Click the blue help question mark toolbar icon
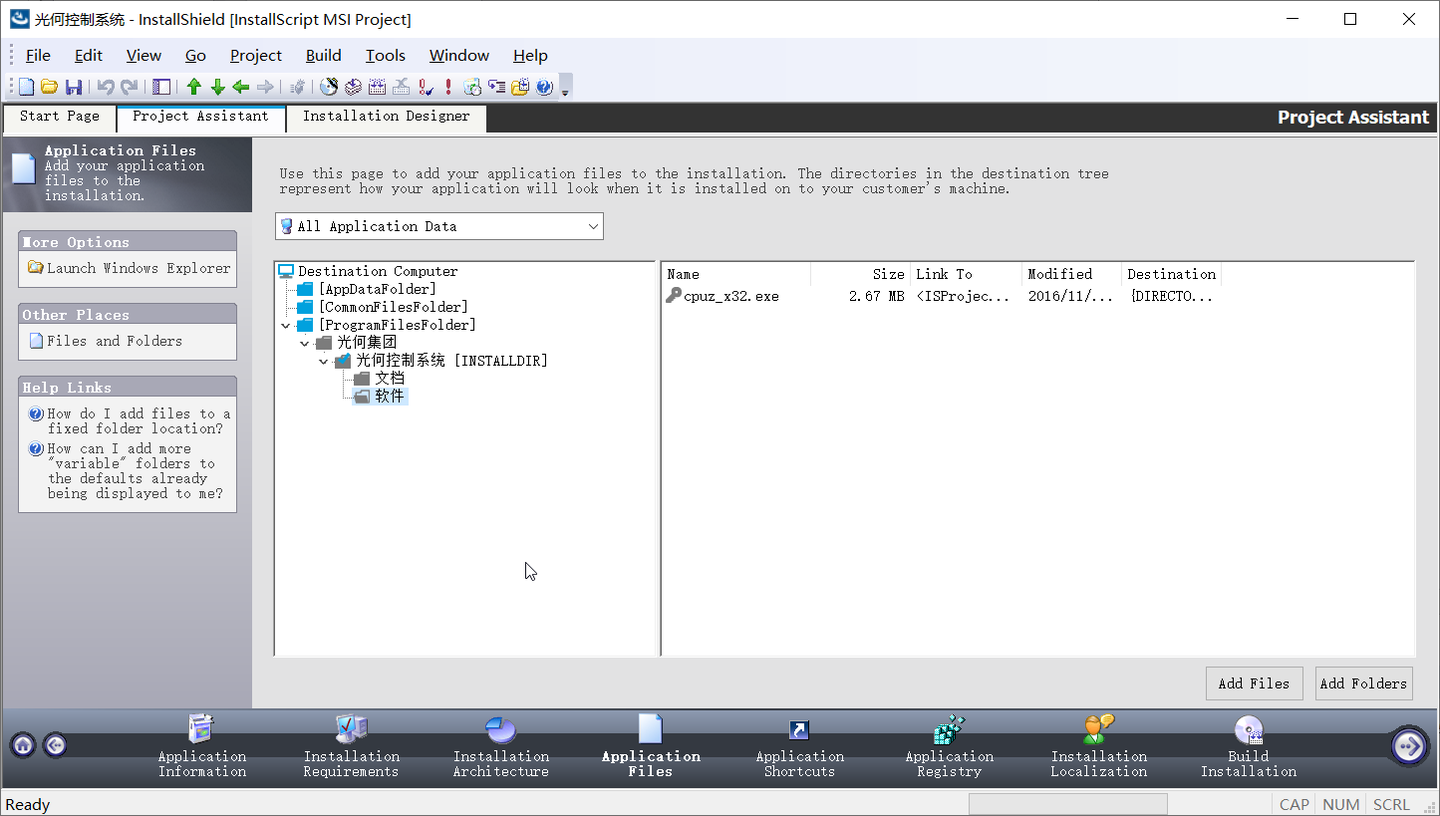Viewport: 1440px width, 816px height. 544,87
